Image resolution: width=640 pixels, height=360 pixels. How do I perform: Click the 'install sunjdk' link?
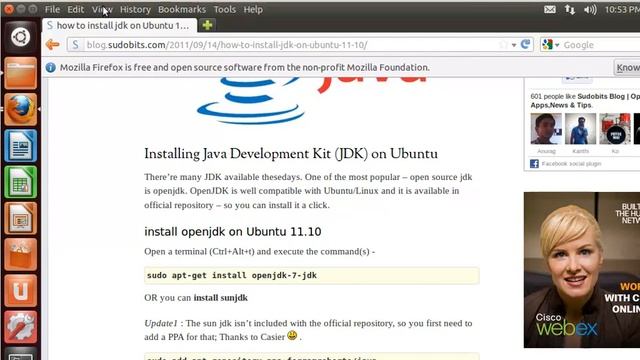pos(220,298)
